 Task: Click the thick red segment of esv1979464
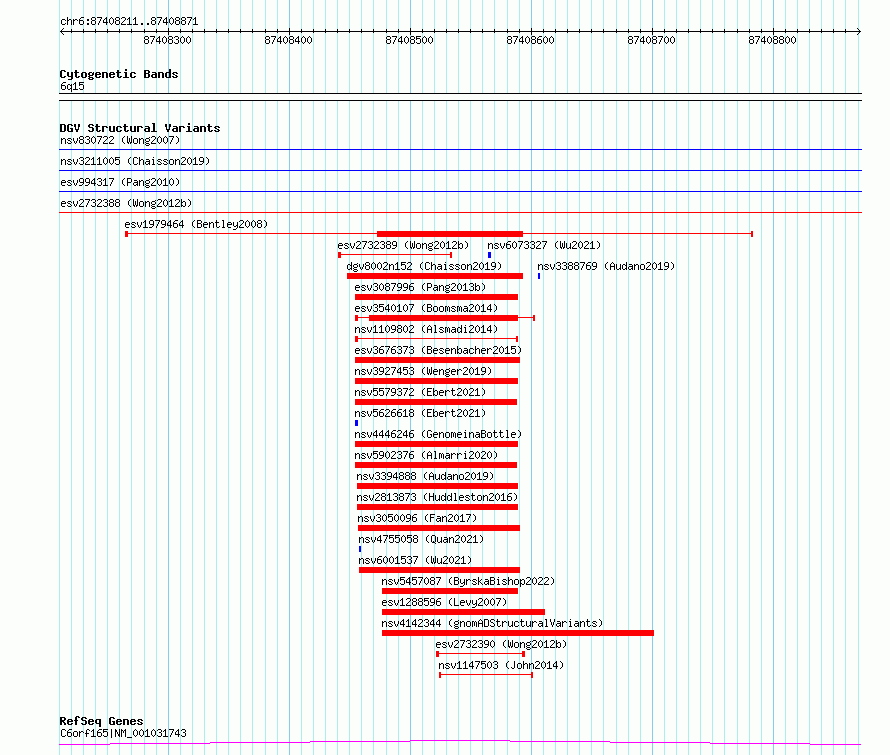click(x=450, y=234)
